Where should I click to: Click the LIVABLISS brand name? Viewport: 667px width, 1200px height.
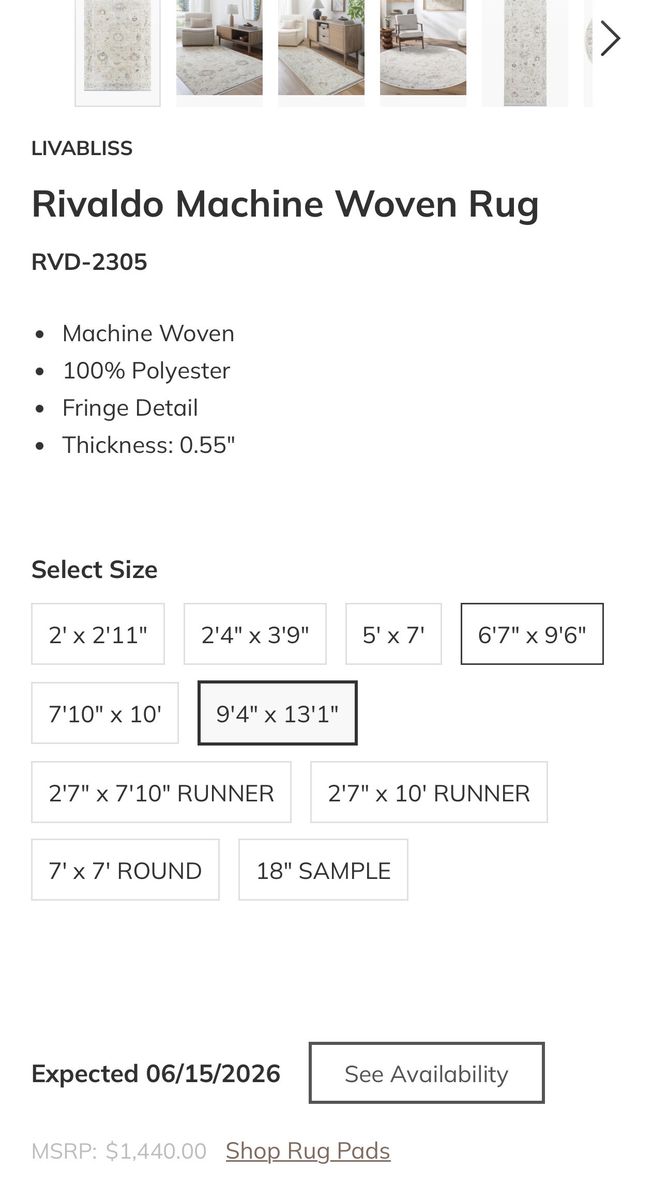pyautogui.click(x=82, y=148)
